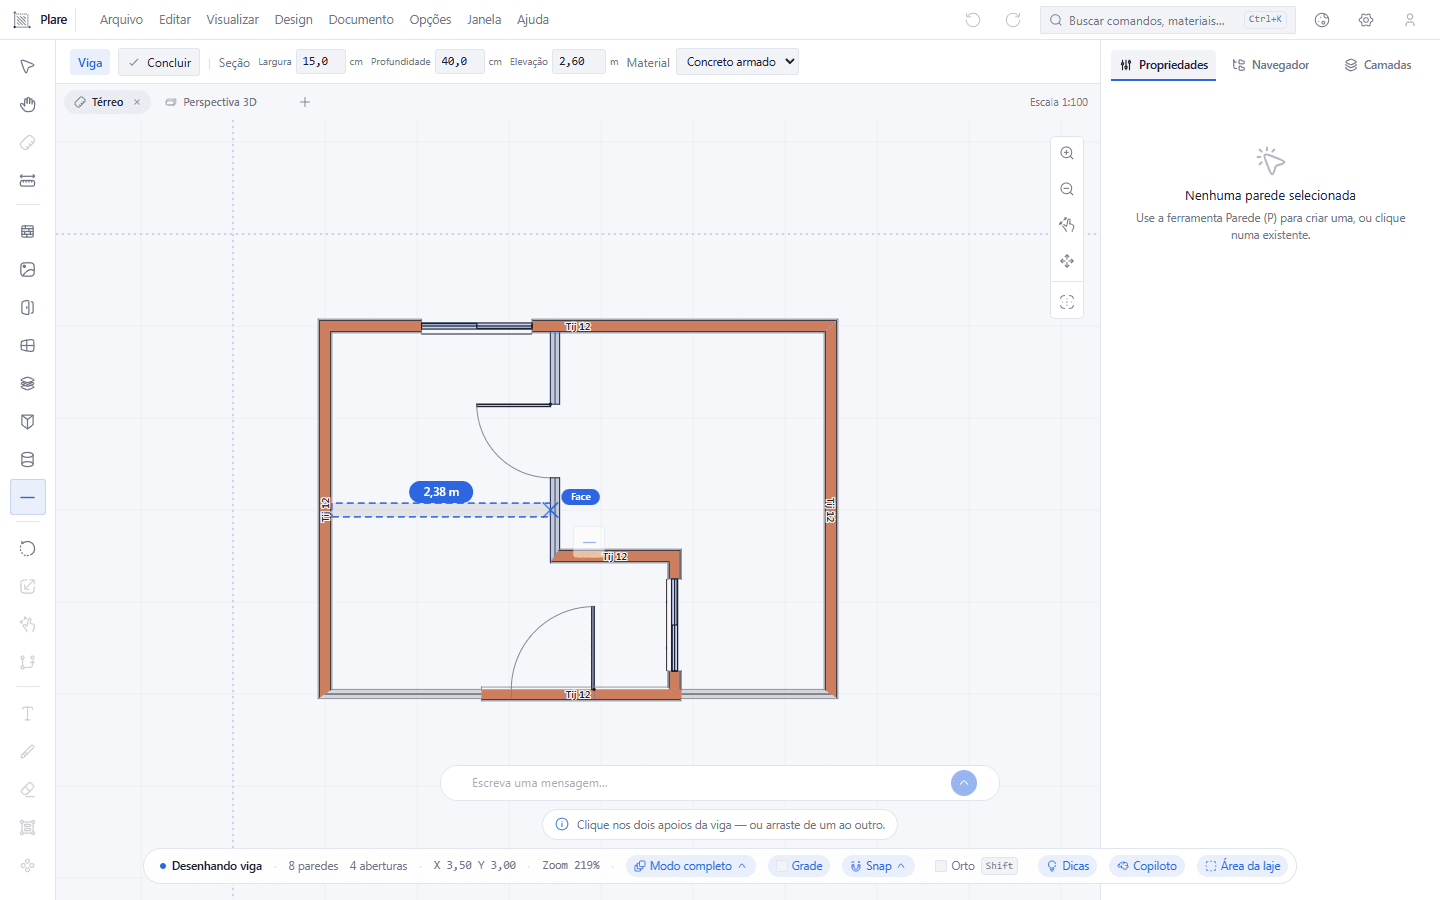Screen dimensions: 1440x900
Task: Open settings with the gear icon
Action: pyautogui.click(x=1366, y=20)
